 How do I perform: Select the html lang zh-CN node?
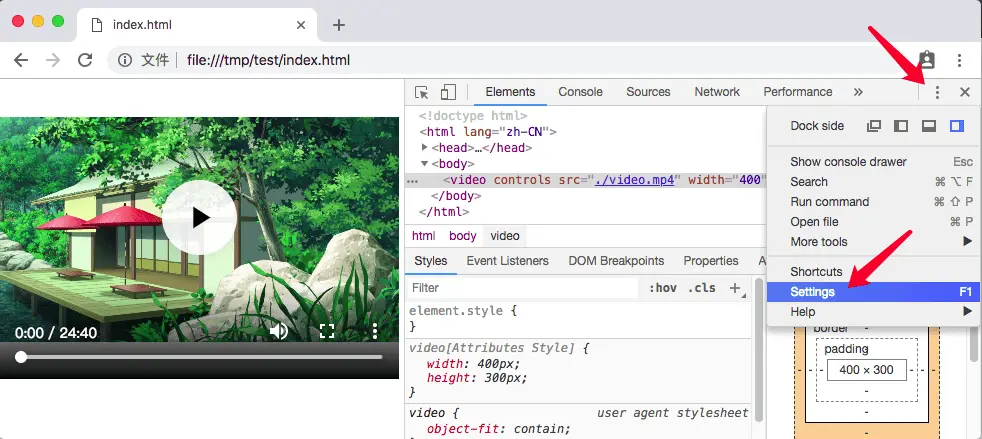[488, 132]
